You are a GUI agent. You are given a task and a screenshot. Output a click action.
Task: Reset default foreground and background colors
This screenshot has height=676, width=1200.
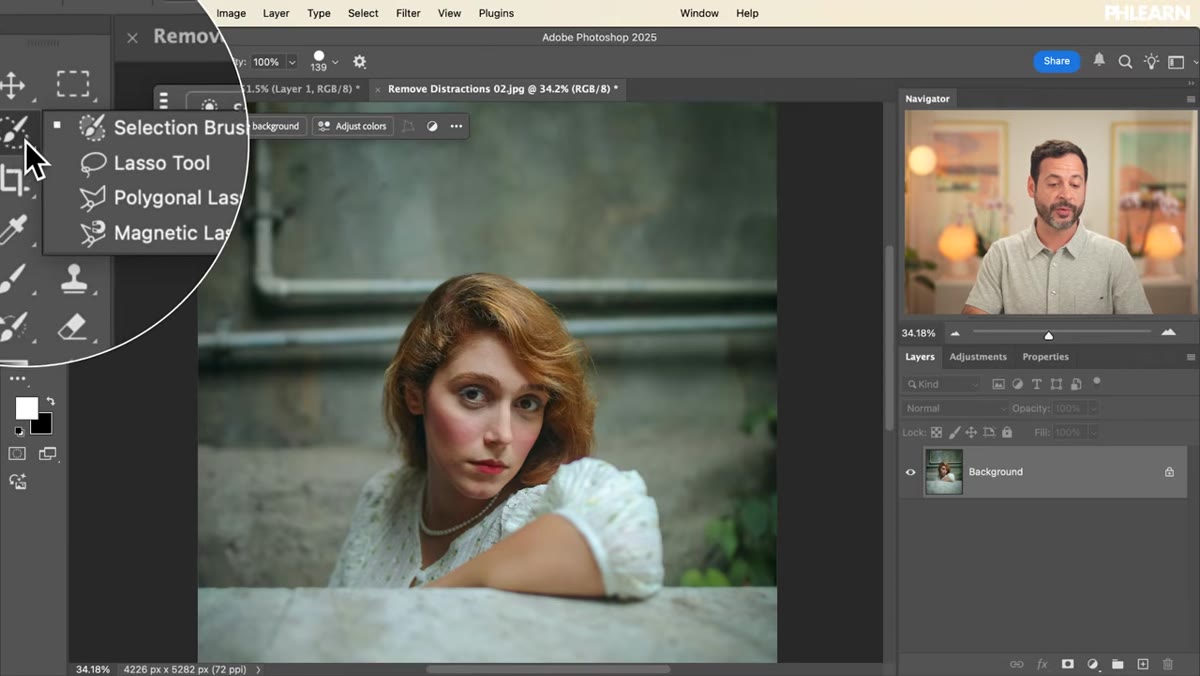click(x=18, y=431)
